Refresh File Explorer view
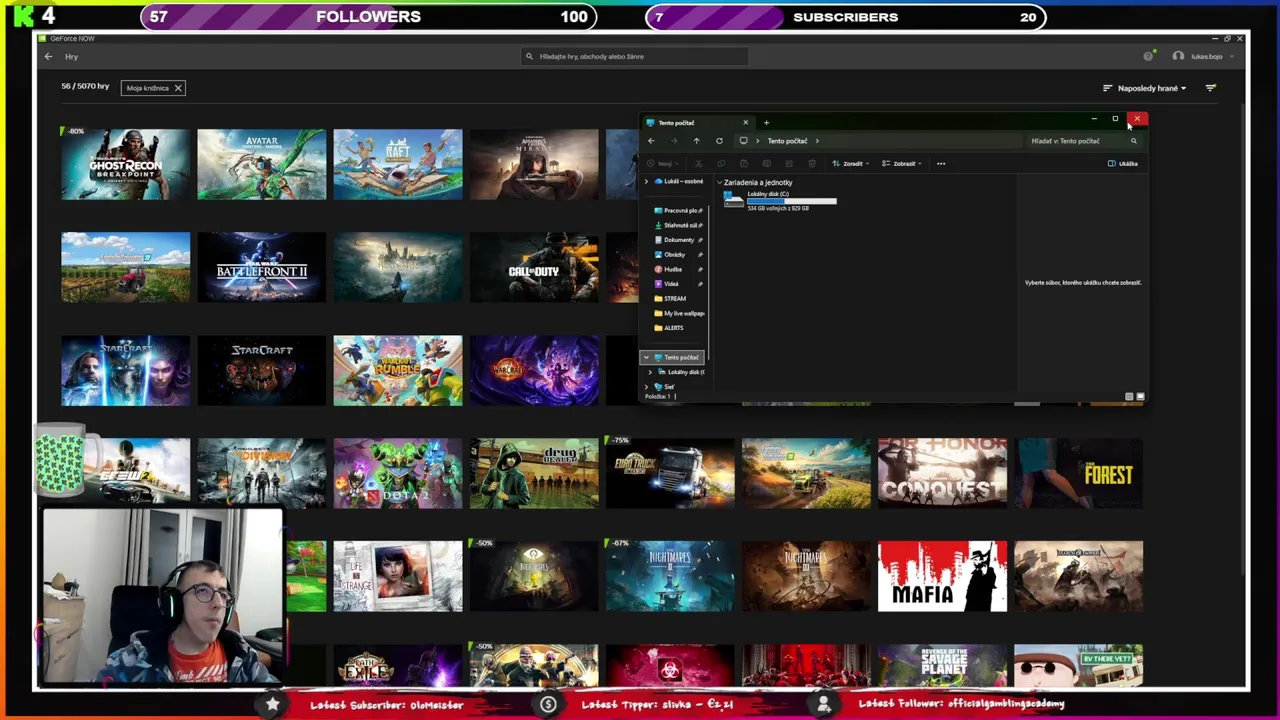This screenshot has height=720, width=1280. coord(719,141)
